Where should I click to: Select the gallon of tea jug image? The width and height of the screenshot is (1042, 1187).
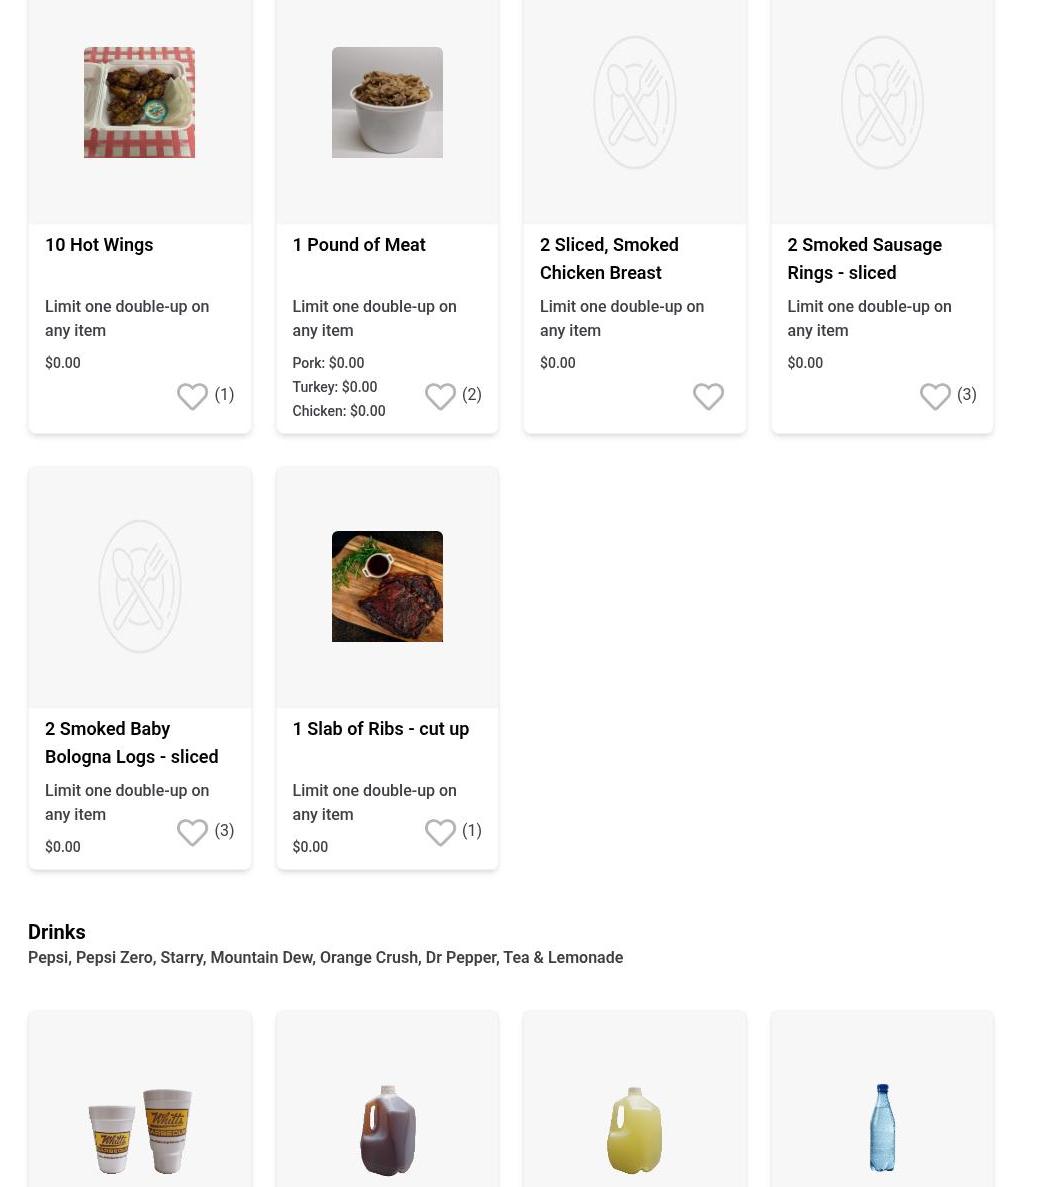tap(387, 1129)
